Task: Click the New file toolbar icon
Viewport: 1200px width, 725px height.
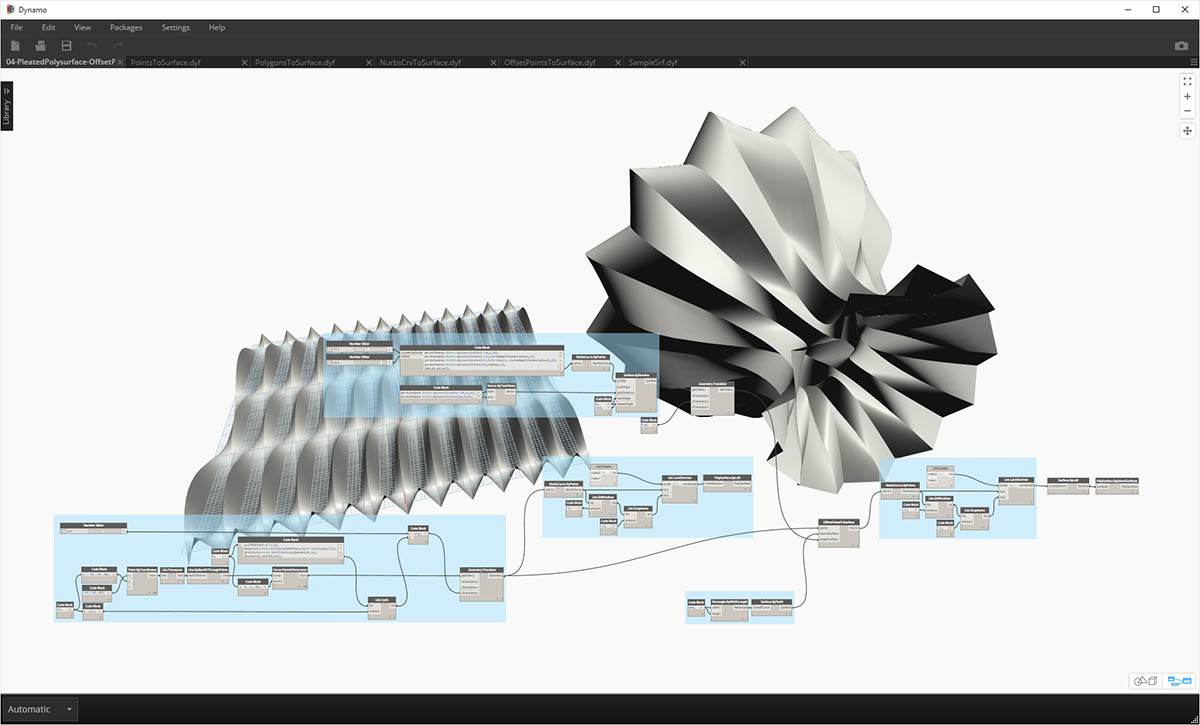Action: (15, 46)
